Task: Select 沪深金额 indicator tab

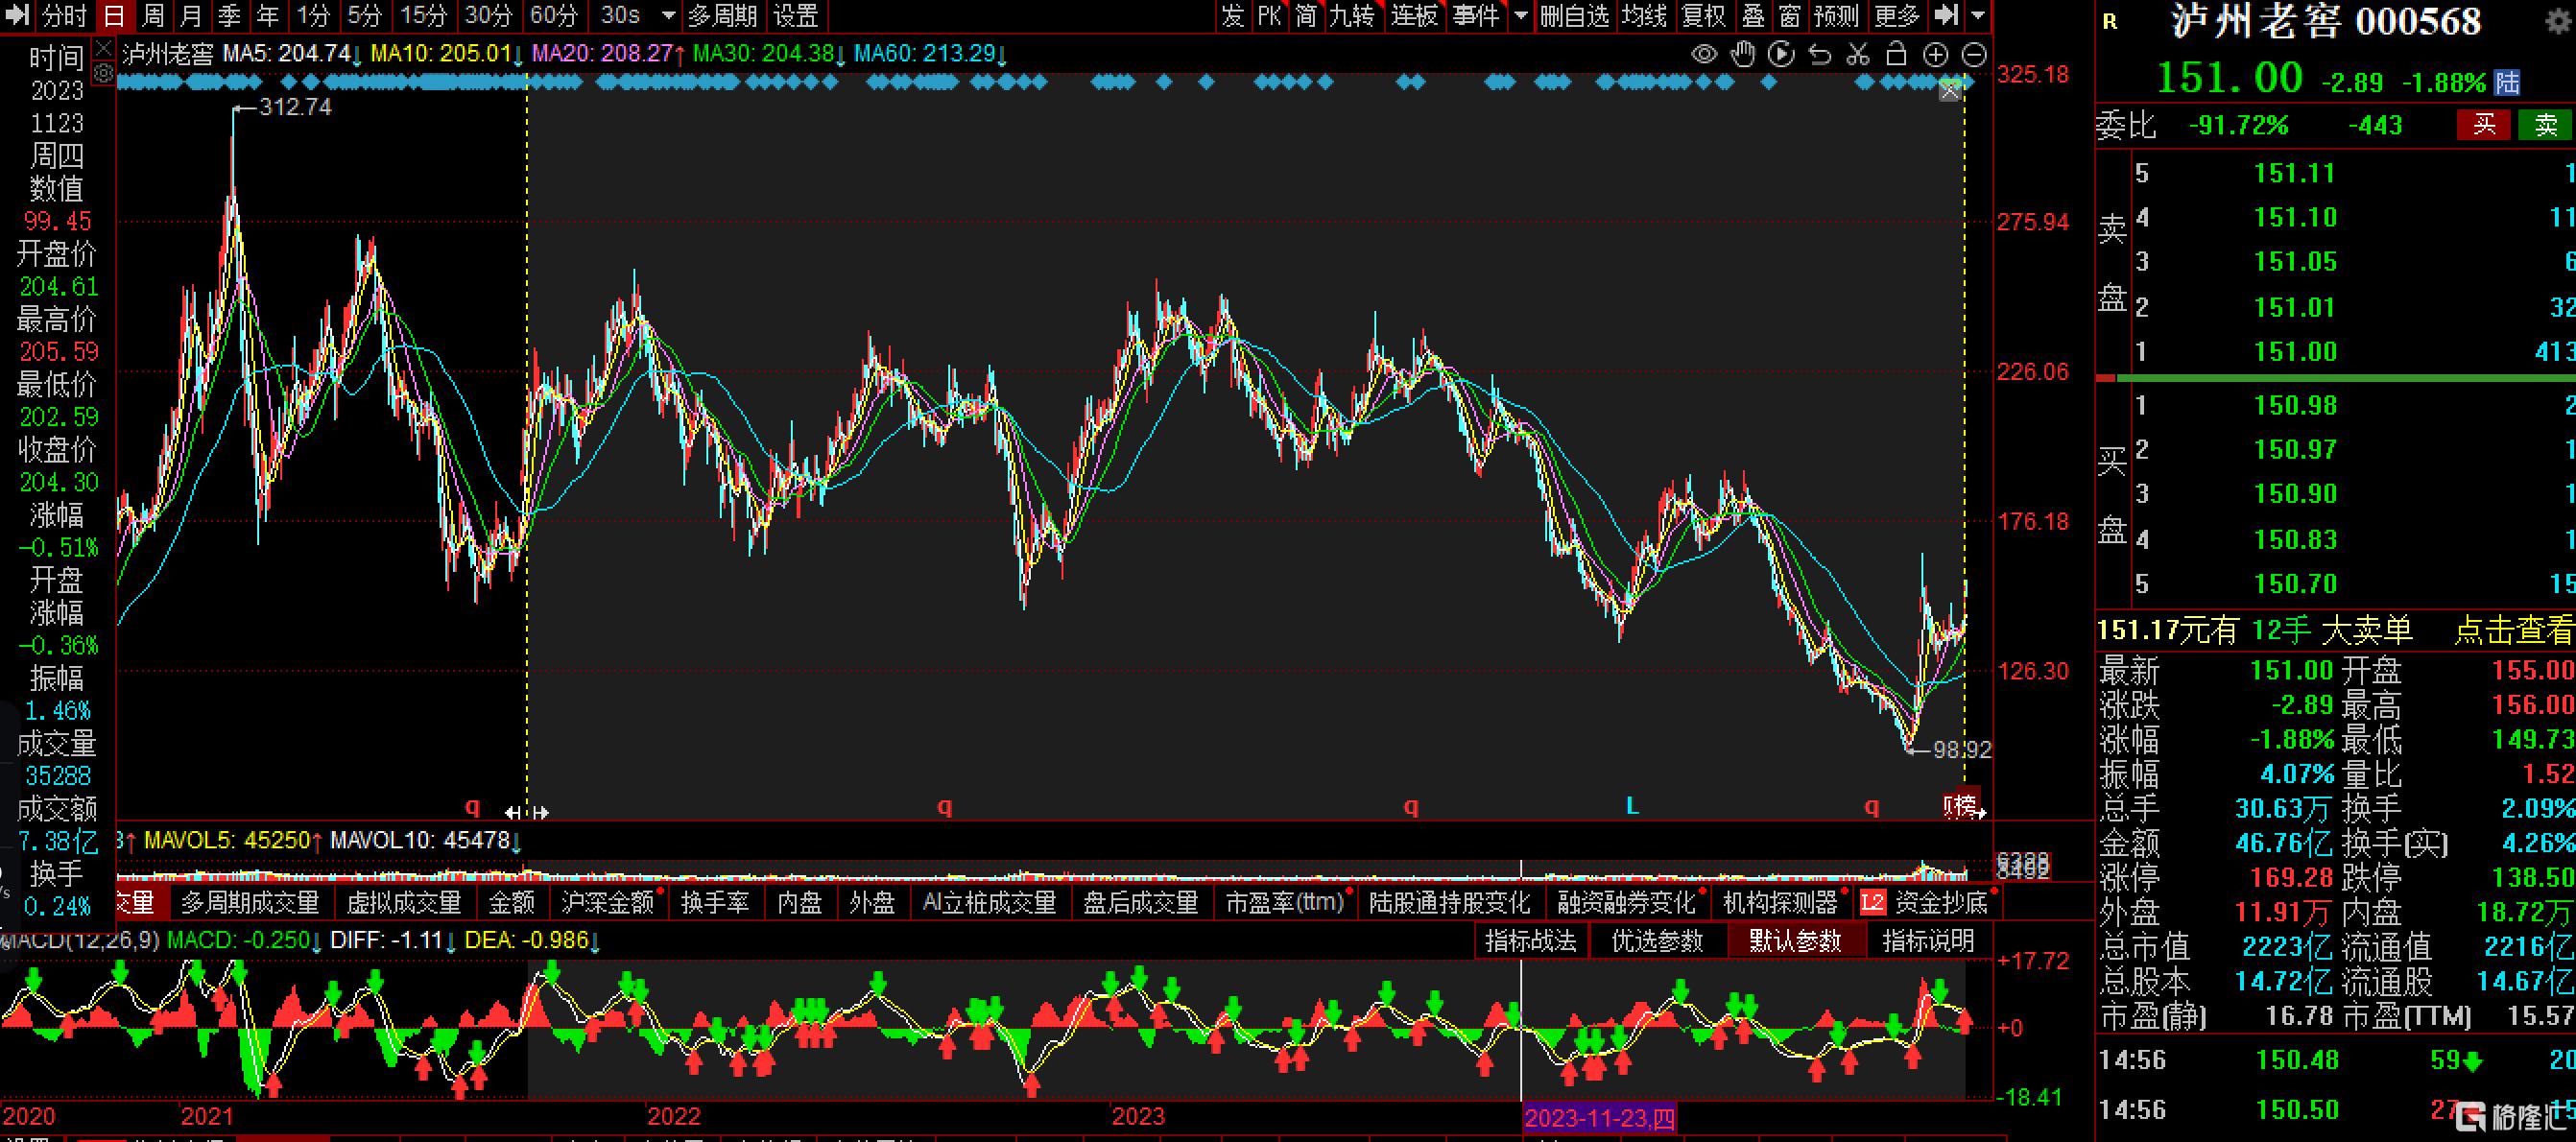Action: 608,903
